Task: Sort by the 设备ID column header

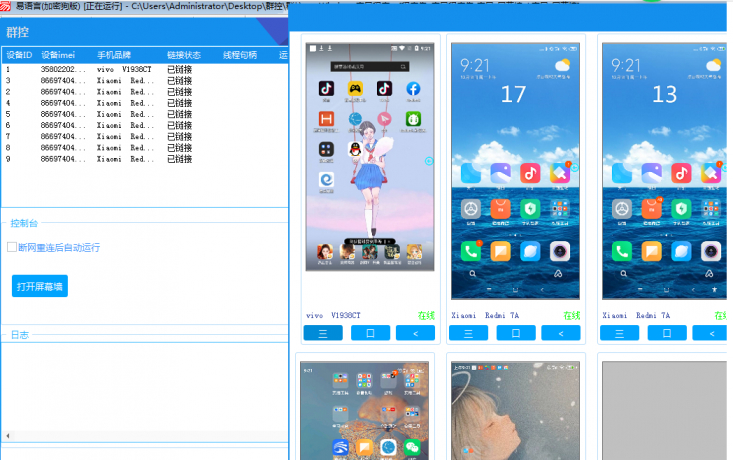Action: 19,55
